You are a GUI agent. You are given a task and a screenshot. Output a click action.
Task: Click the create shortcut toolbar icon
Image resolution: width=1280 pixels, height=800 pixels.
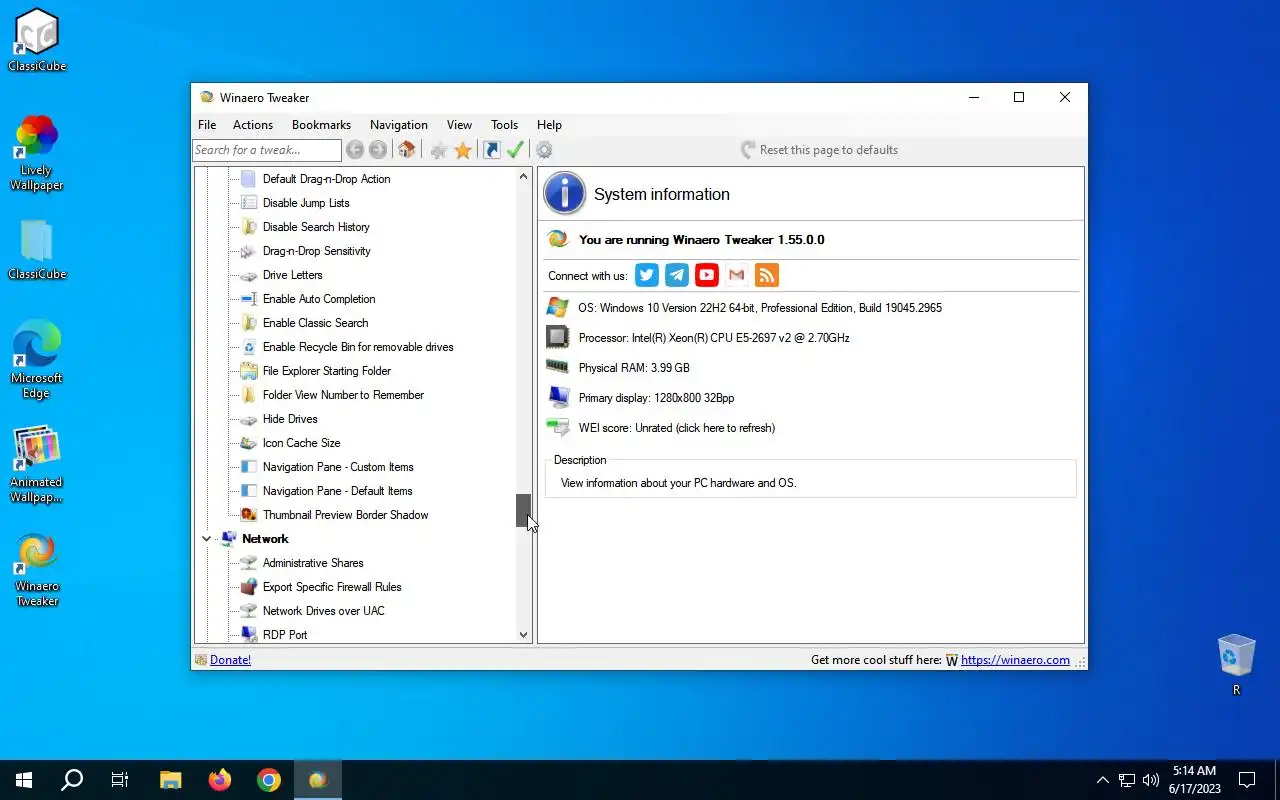[491, 150]
